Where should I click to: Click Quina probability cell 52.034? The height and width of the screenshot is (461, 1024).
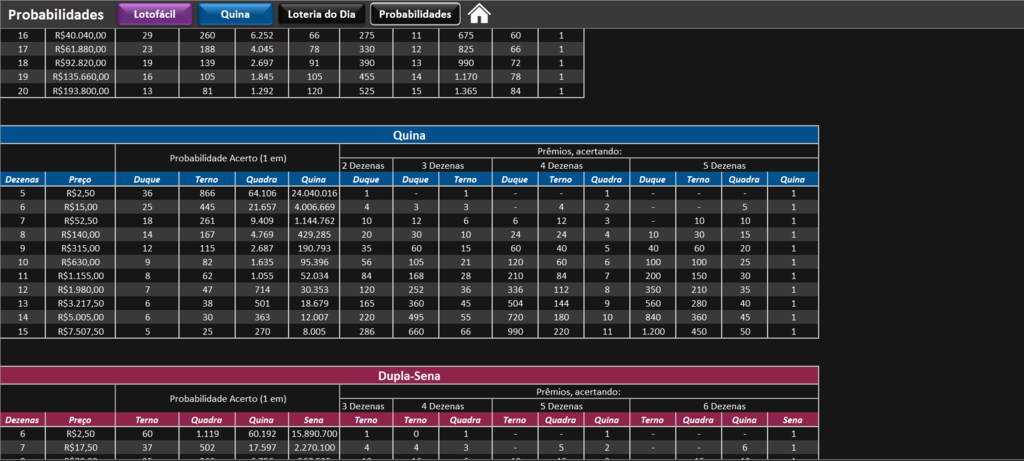(314, 276)
